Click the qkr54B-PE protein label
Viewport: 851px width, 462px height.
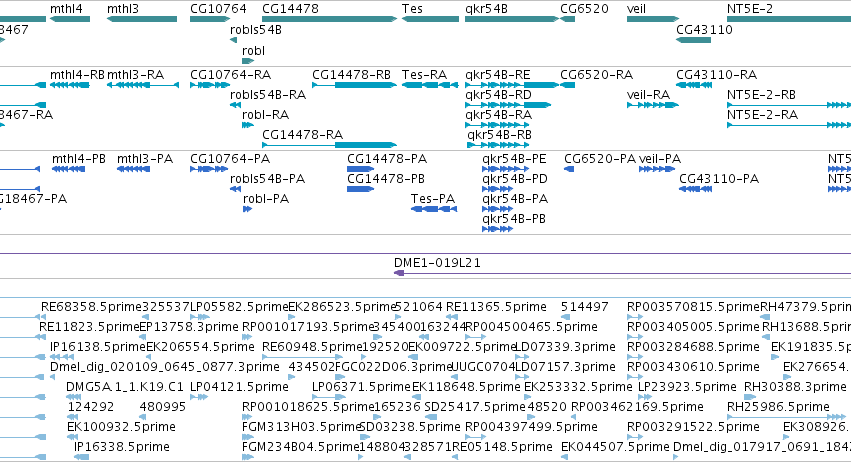coord(514,159)
